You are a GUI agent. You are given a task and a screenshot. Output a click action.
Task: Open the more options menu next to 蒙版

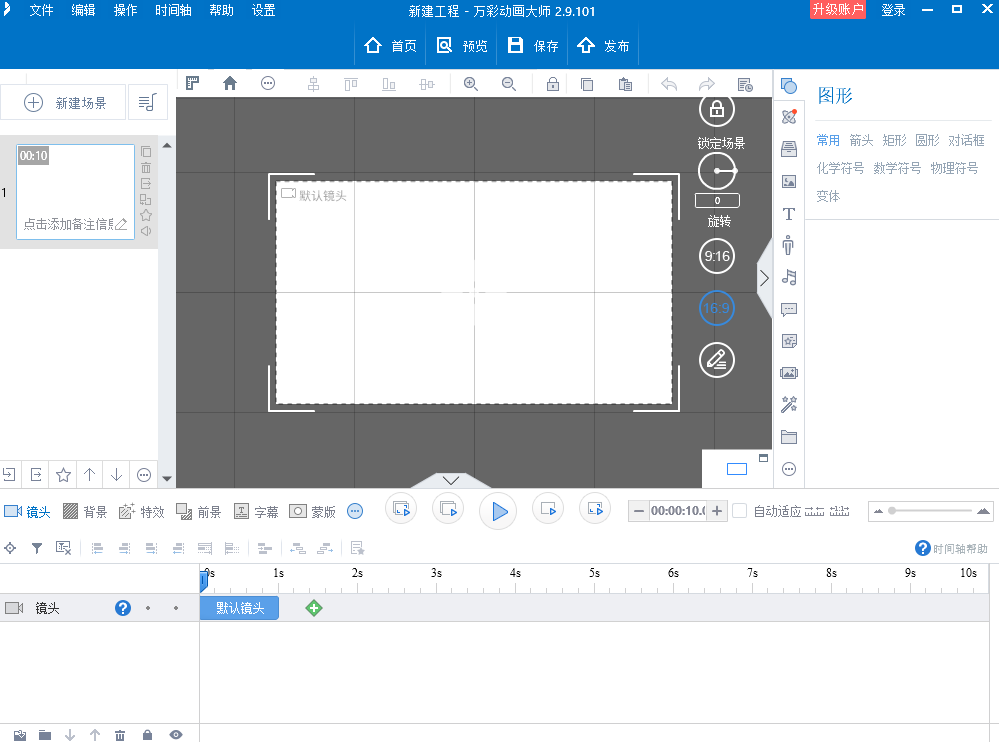(355, 510)
